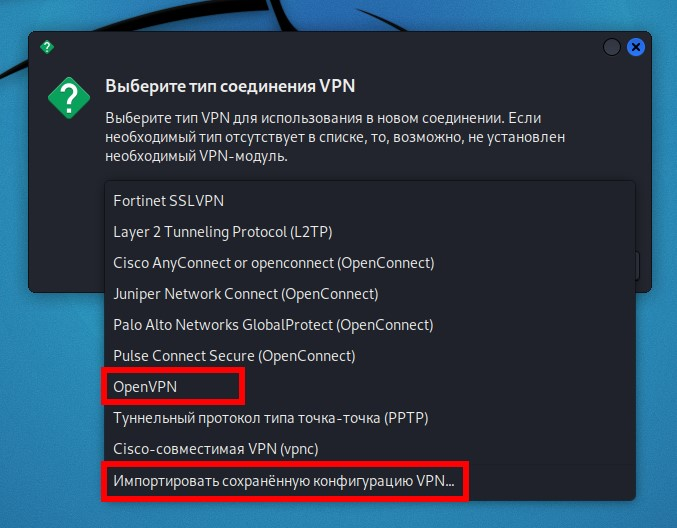The image size is (677, 528).
Task: Click the black Kali dragon shape on wallpaper
Action: [276, 15]
